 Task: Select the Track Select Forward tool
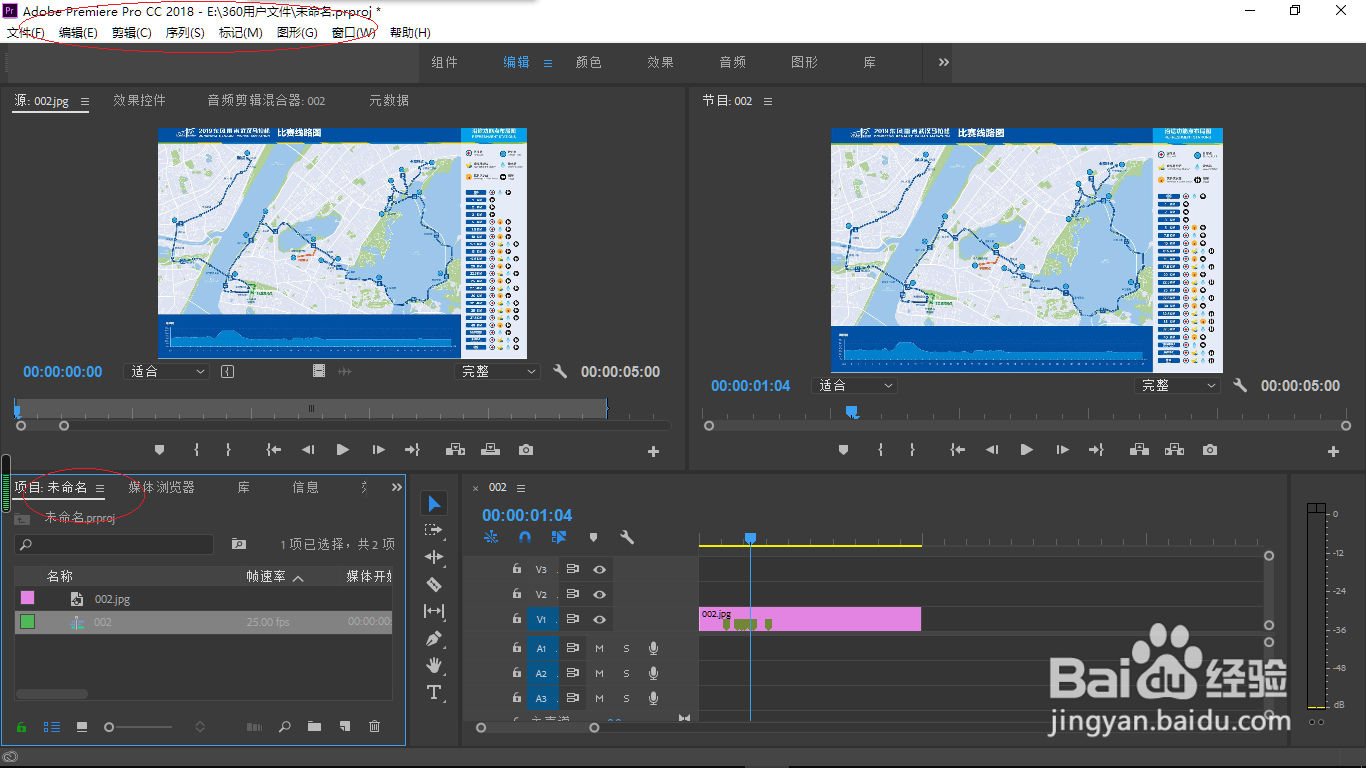click(x=434, y=530)
